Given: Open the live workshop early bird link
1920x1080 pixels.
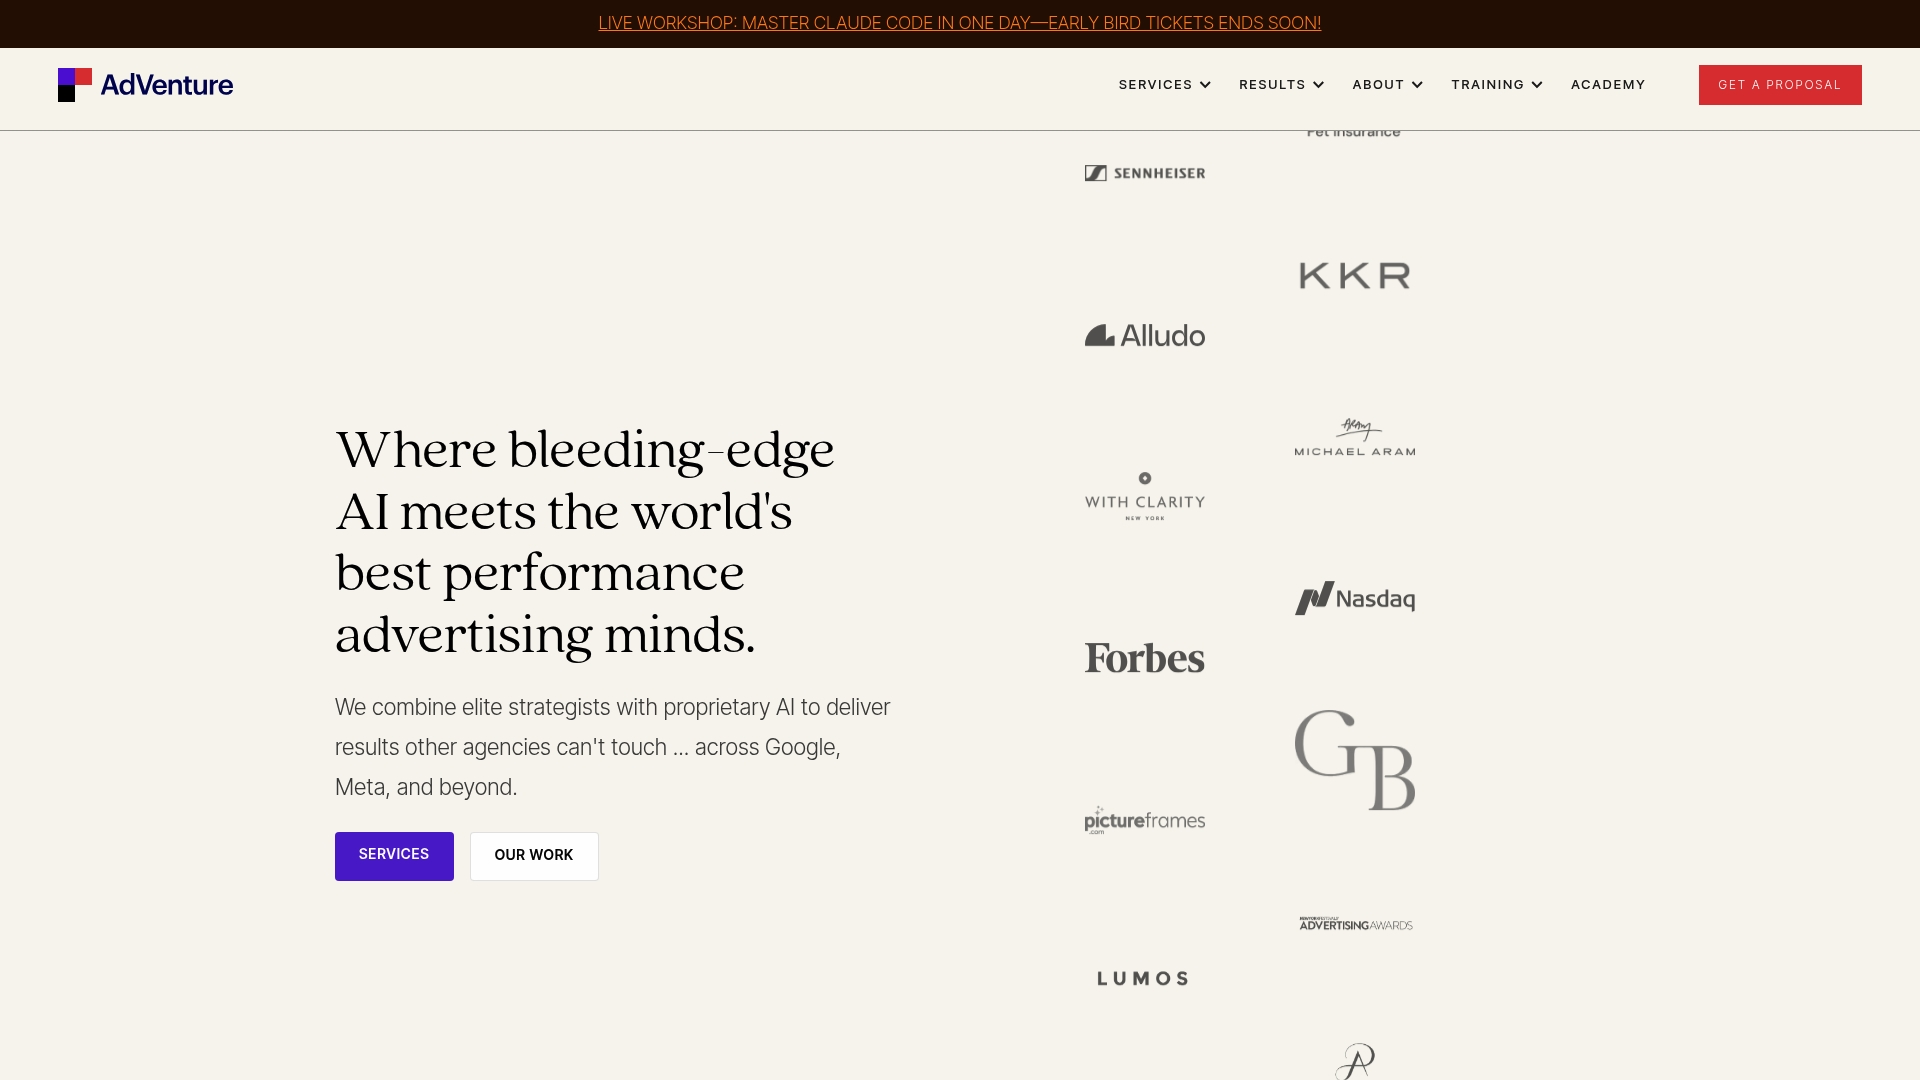Looking at the screenshot, I should 959,23.
